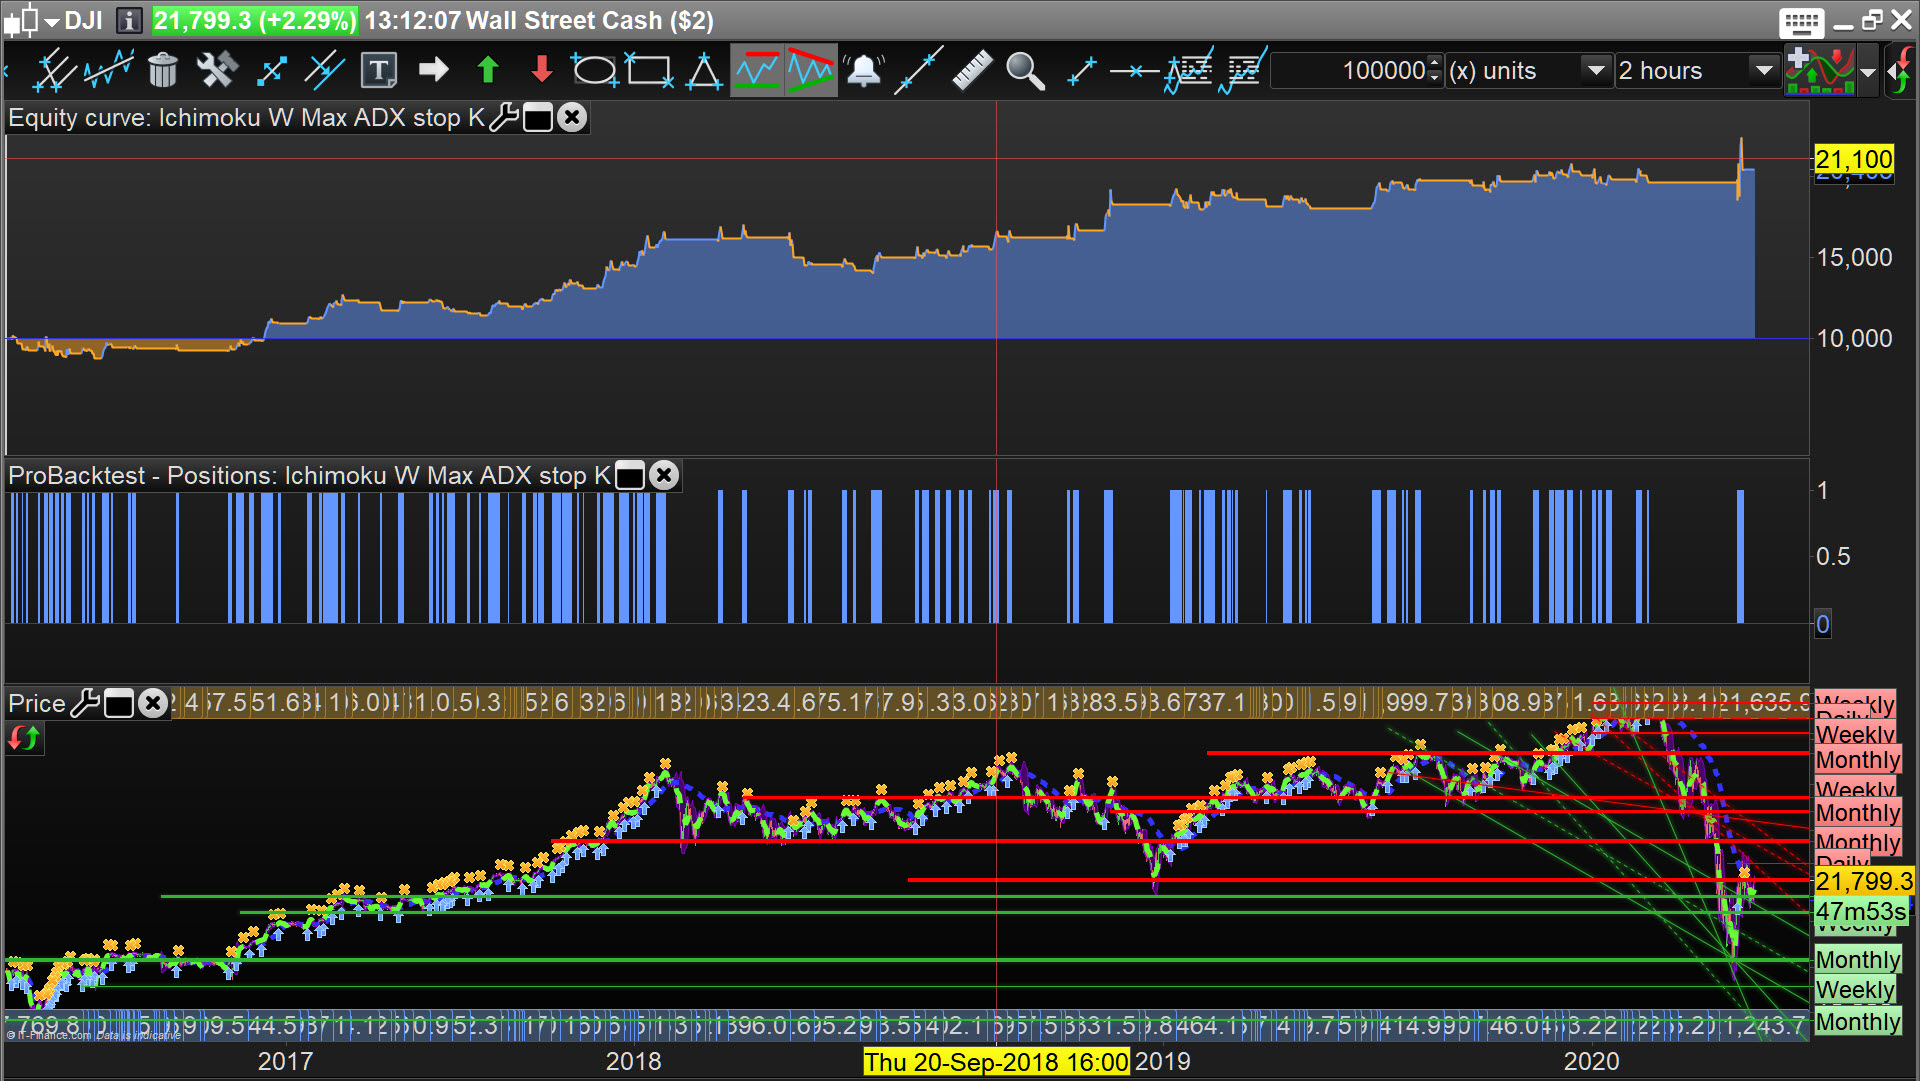Select the ellipse drawing tool
Image resolution: width=1920 pixels, height=1081 pixels.
click(x=594, y=70)
